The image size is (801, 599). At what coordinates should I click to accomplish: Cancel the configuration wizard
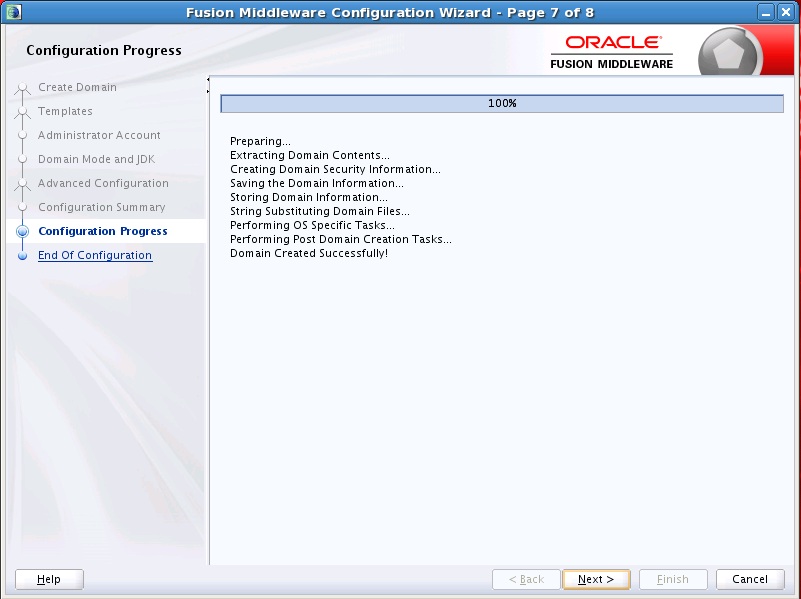click(750, 579)
